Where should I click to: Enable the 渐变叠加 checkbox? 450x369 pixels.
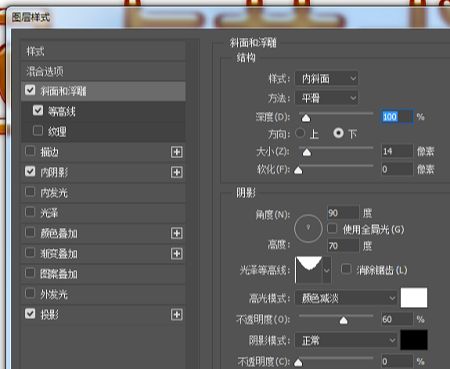(x=30, y=253)
